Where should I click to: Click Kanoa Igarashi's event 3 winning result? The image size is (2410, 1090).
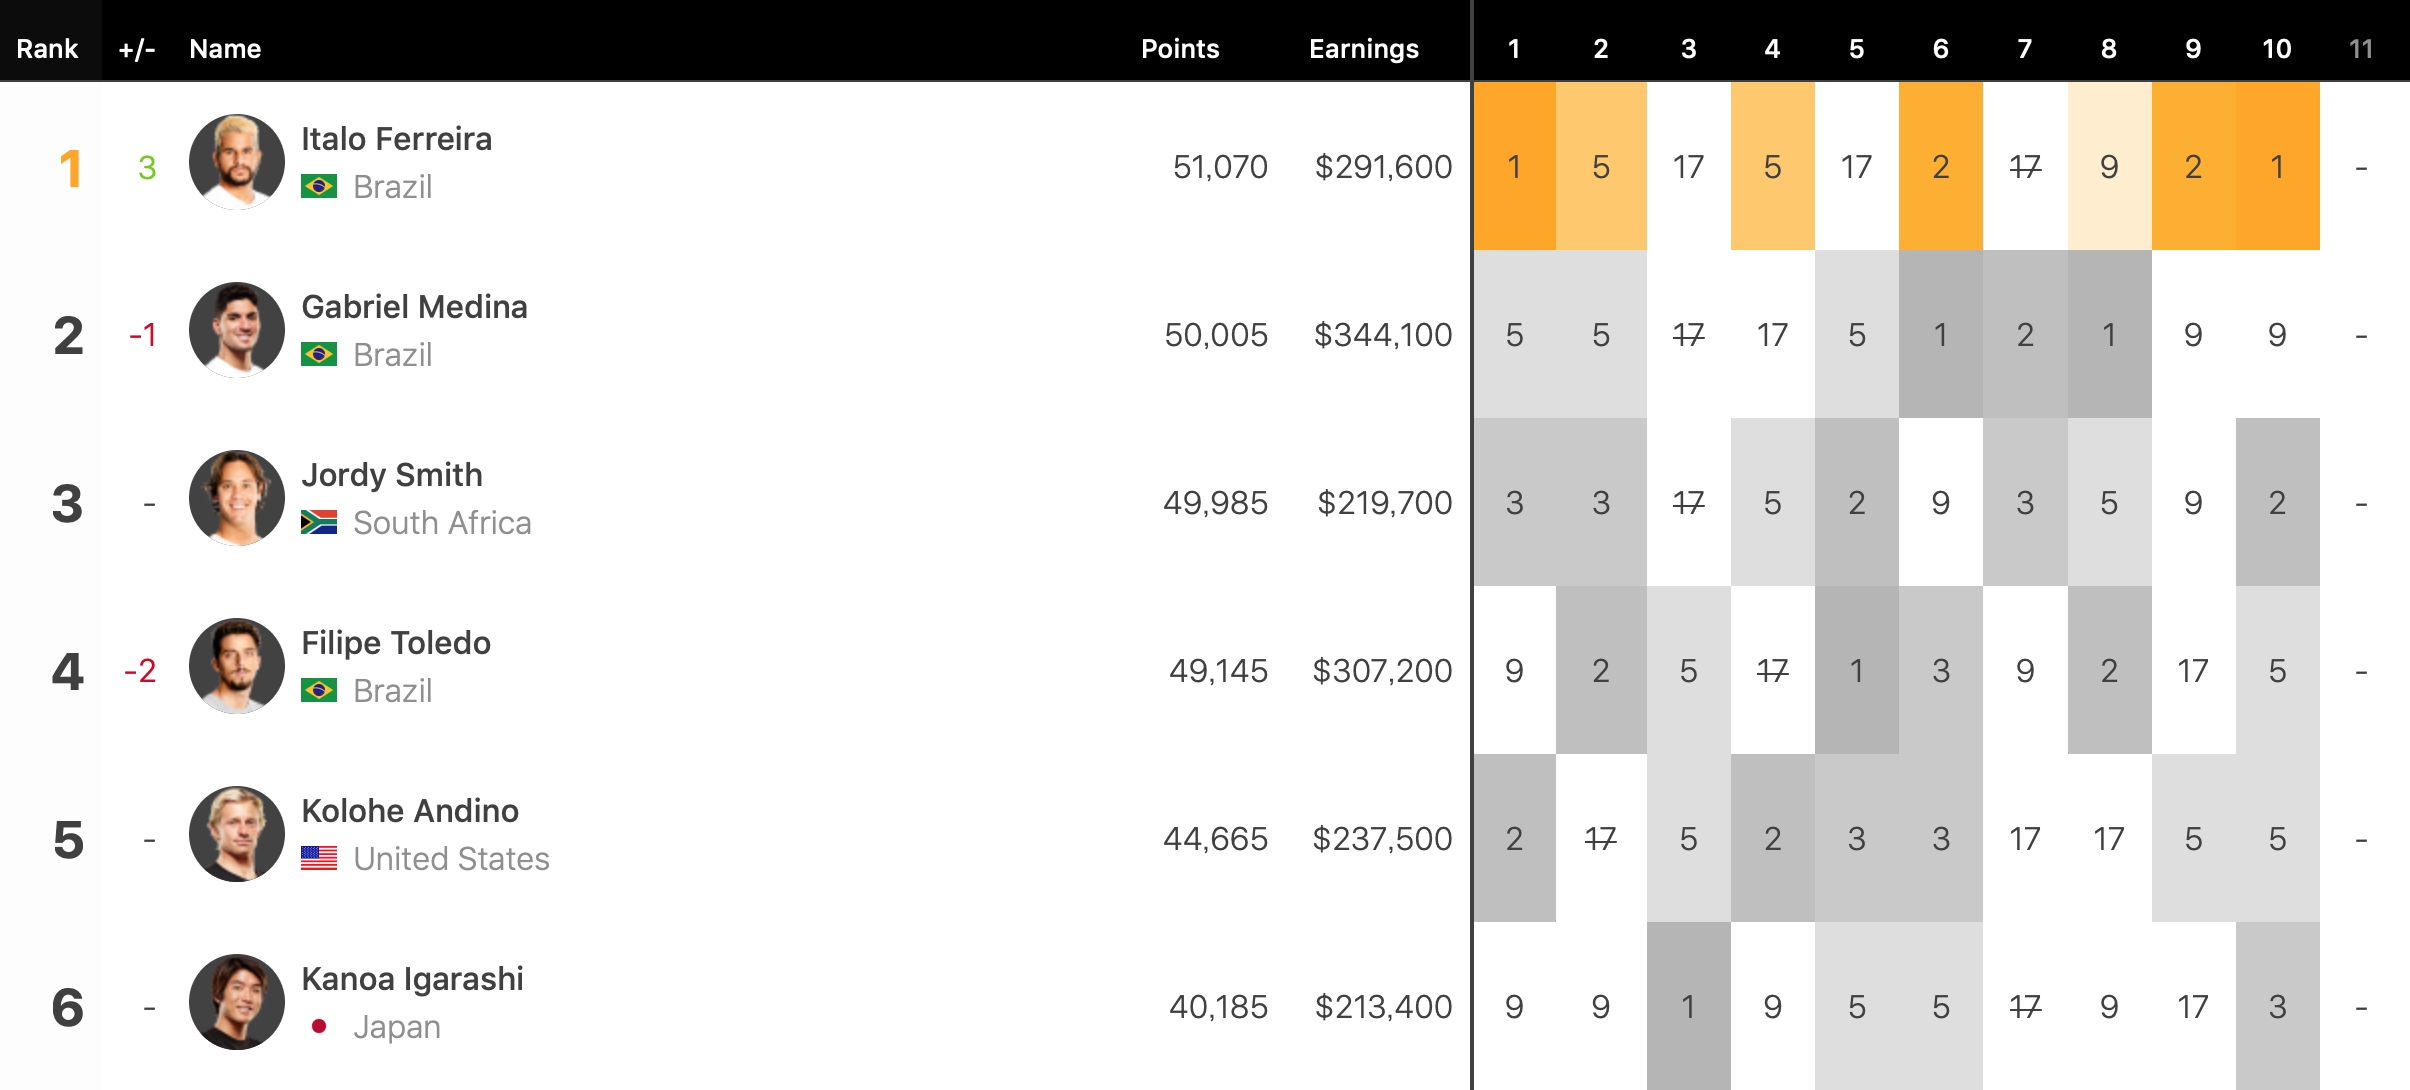click(x=1688, y=1007)
